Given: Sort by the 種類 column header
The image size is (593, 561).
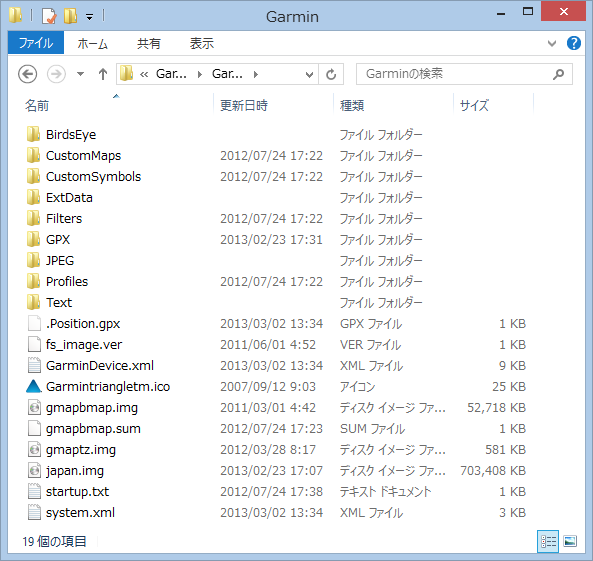Looking at the screenshot, I should point(352,106).
